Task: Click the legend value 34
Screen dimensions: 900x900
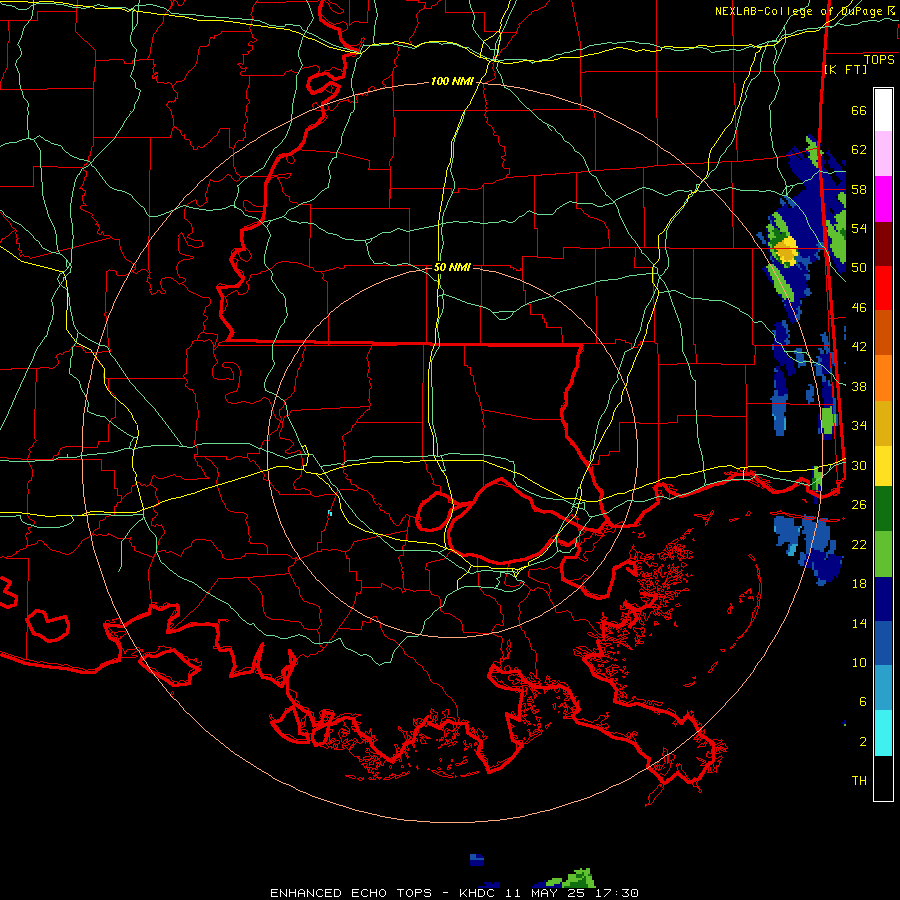Action: coord(859,426)
